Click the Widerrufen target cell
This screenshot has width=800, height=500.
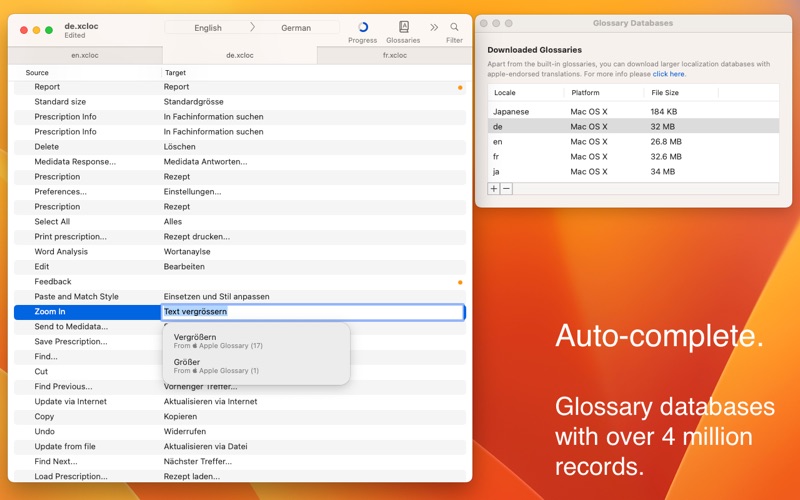coord(184,432)
